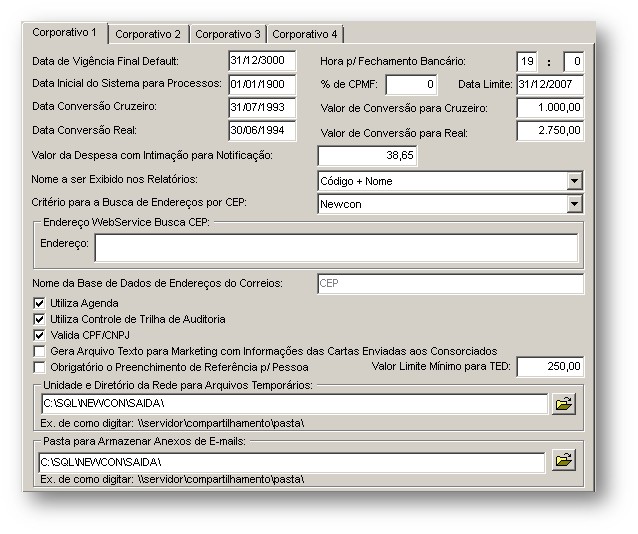Image resolution: width=638 pixels, height=534 pixels.
Task: Click the Endereço WebService Busca CEP group title
Action: click(126, 222)
